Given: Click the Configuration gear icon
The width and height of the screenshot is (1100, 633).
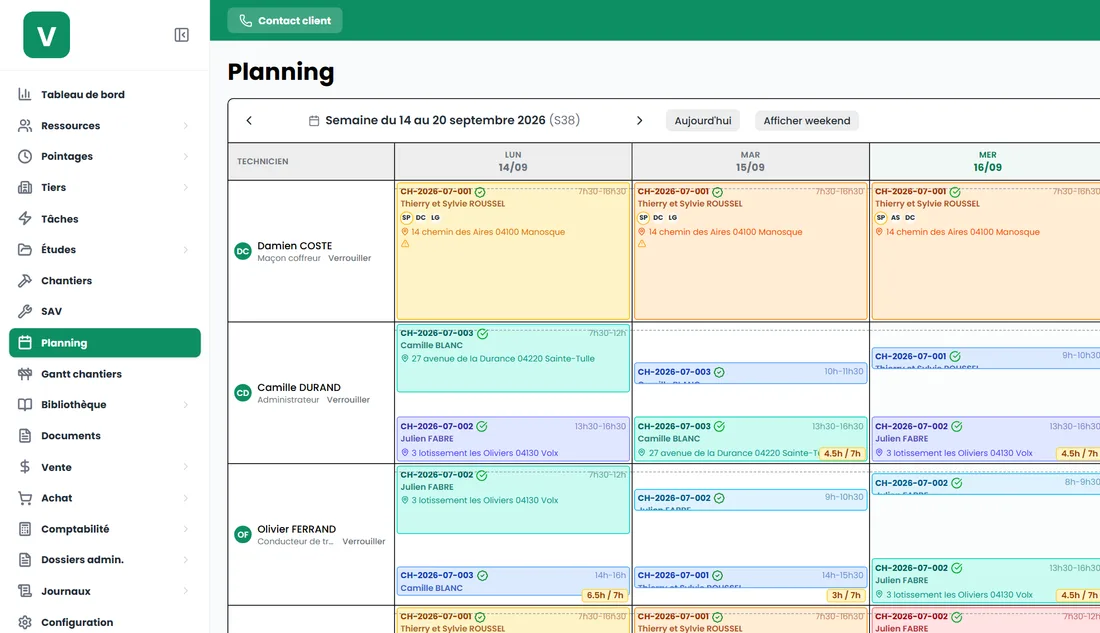Looking at the screenshot, I should click(x=25, y=622).
